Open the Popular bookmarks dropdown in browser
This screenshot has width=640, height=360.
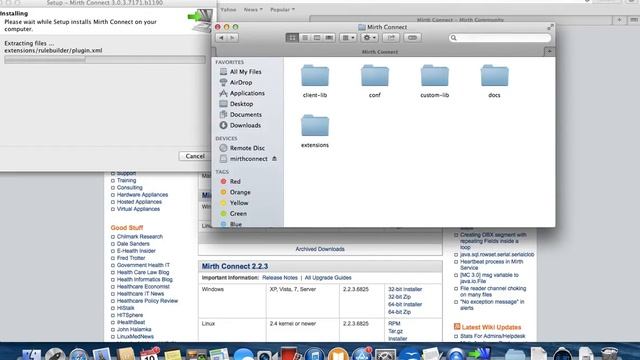282,9
